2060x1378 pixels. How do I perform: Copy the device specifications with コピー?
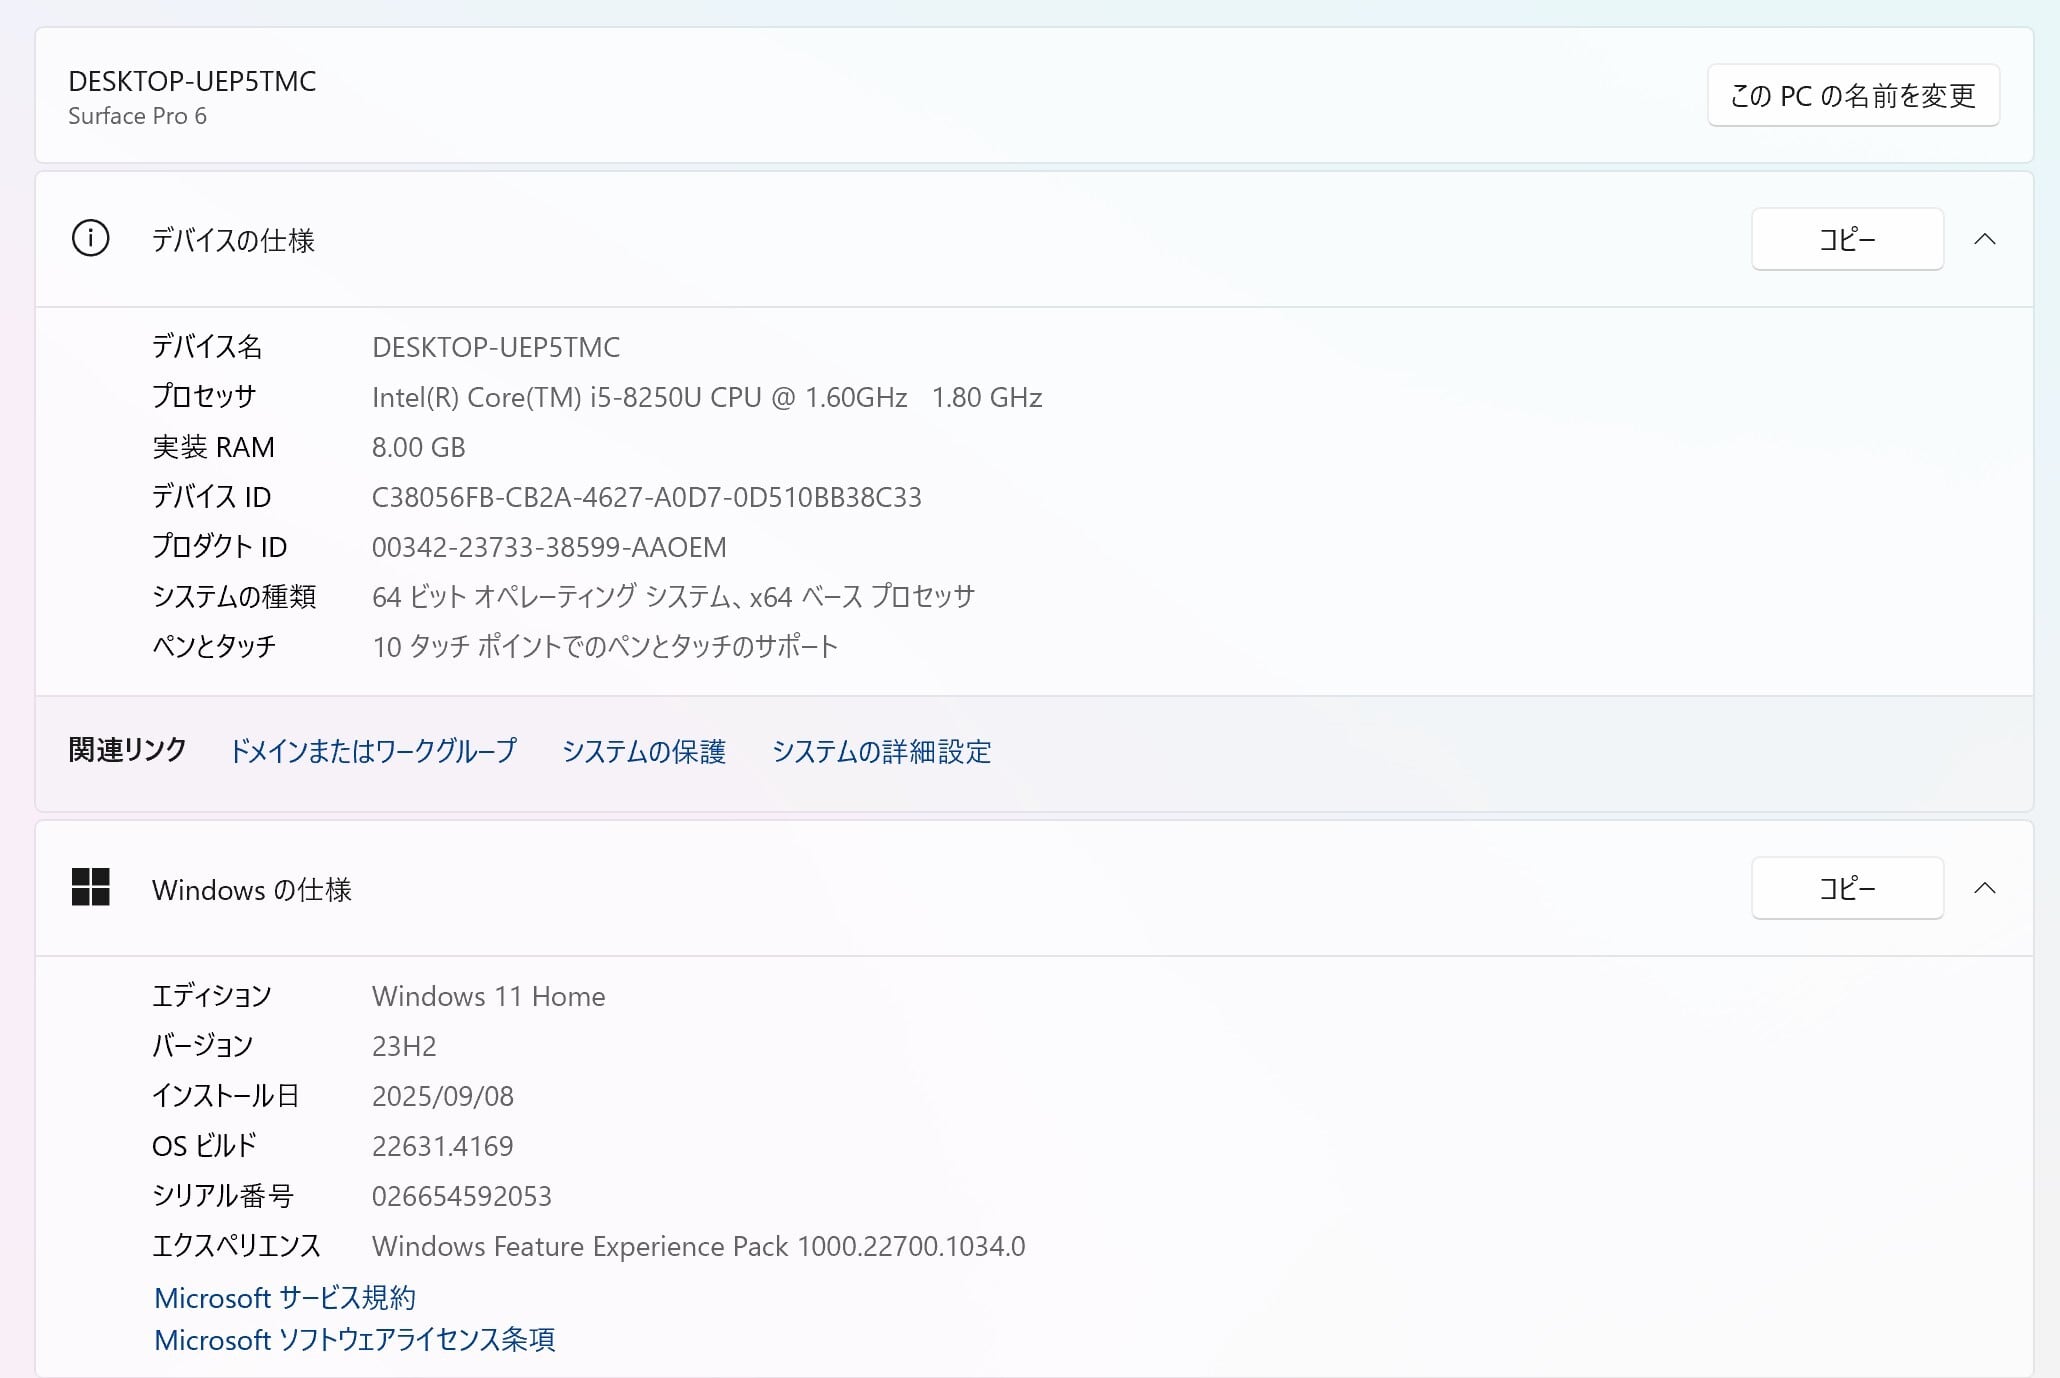[1846, 239]
